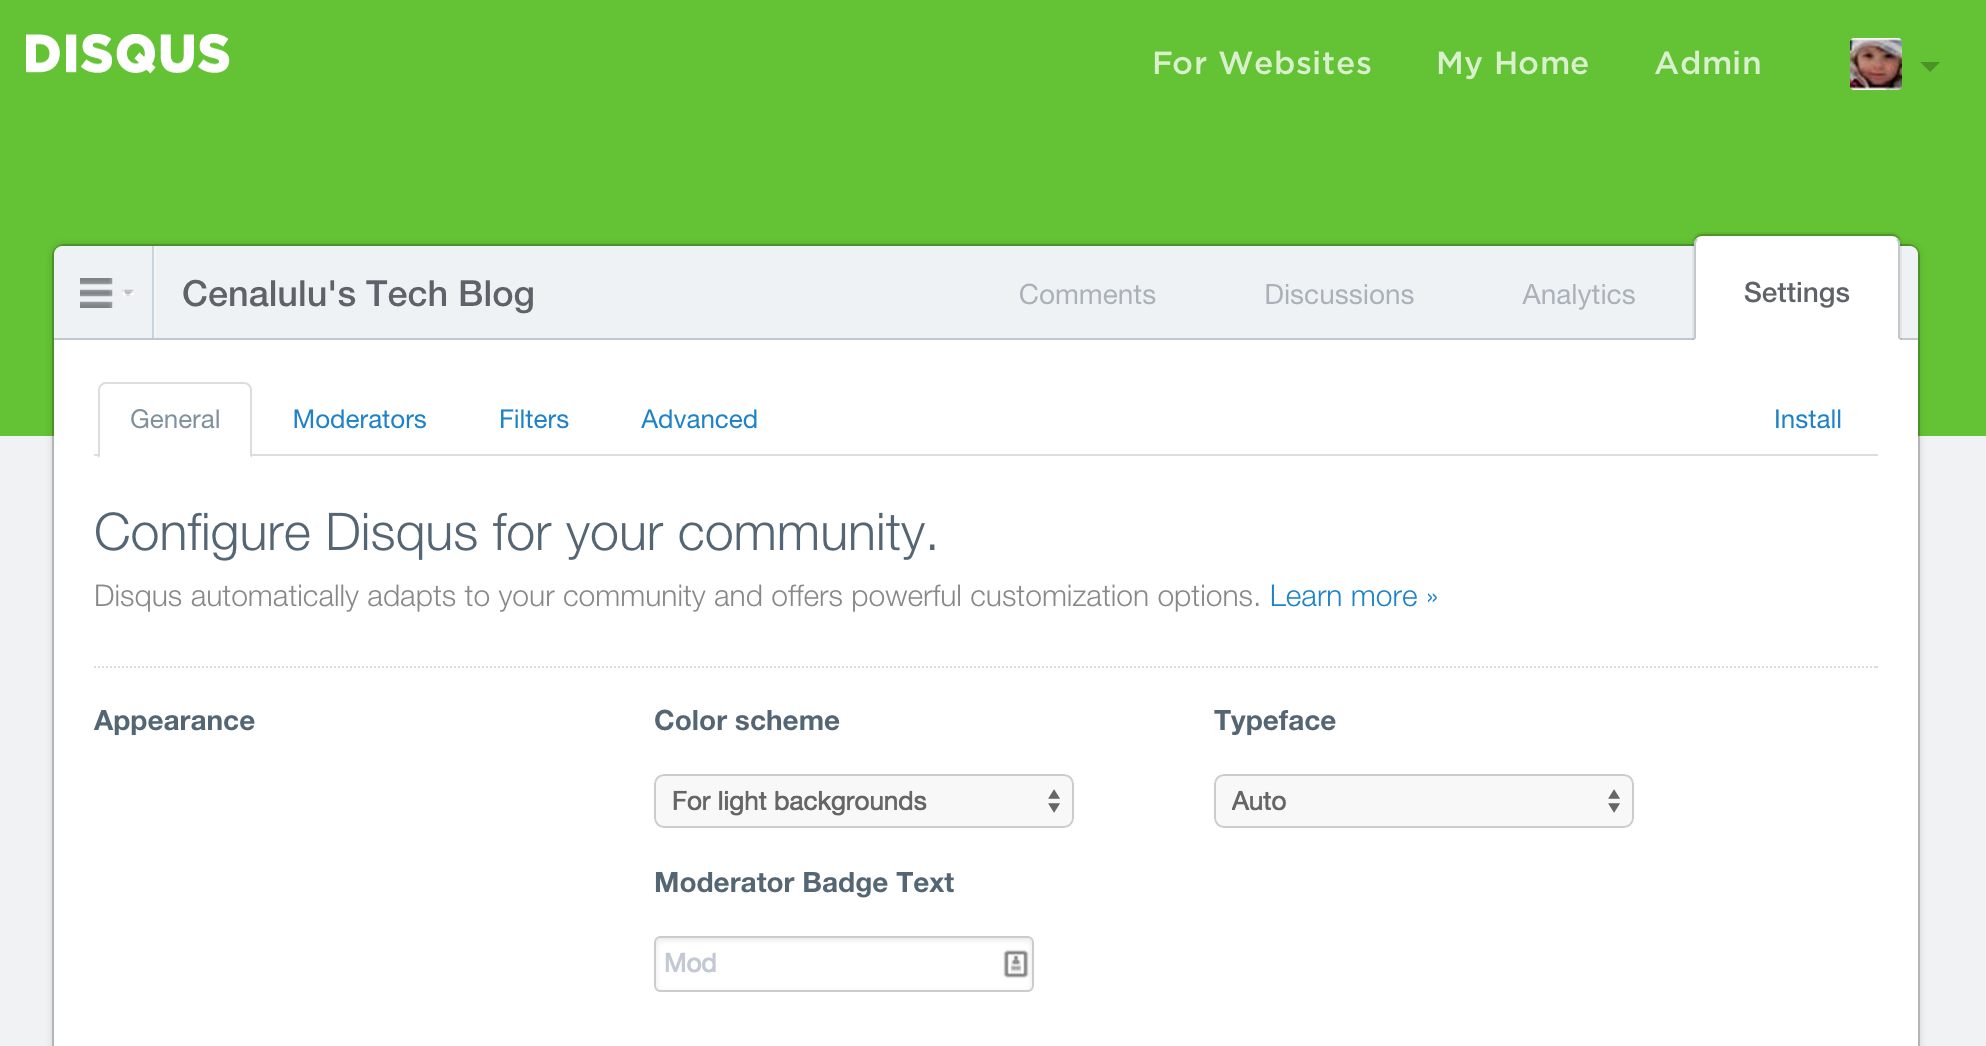This screenshot has height=1046, width=1986.
Task: Click the Cenalulu's Tech Blog title
Action: (x=358, y=294)
